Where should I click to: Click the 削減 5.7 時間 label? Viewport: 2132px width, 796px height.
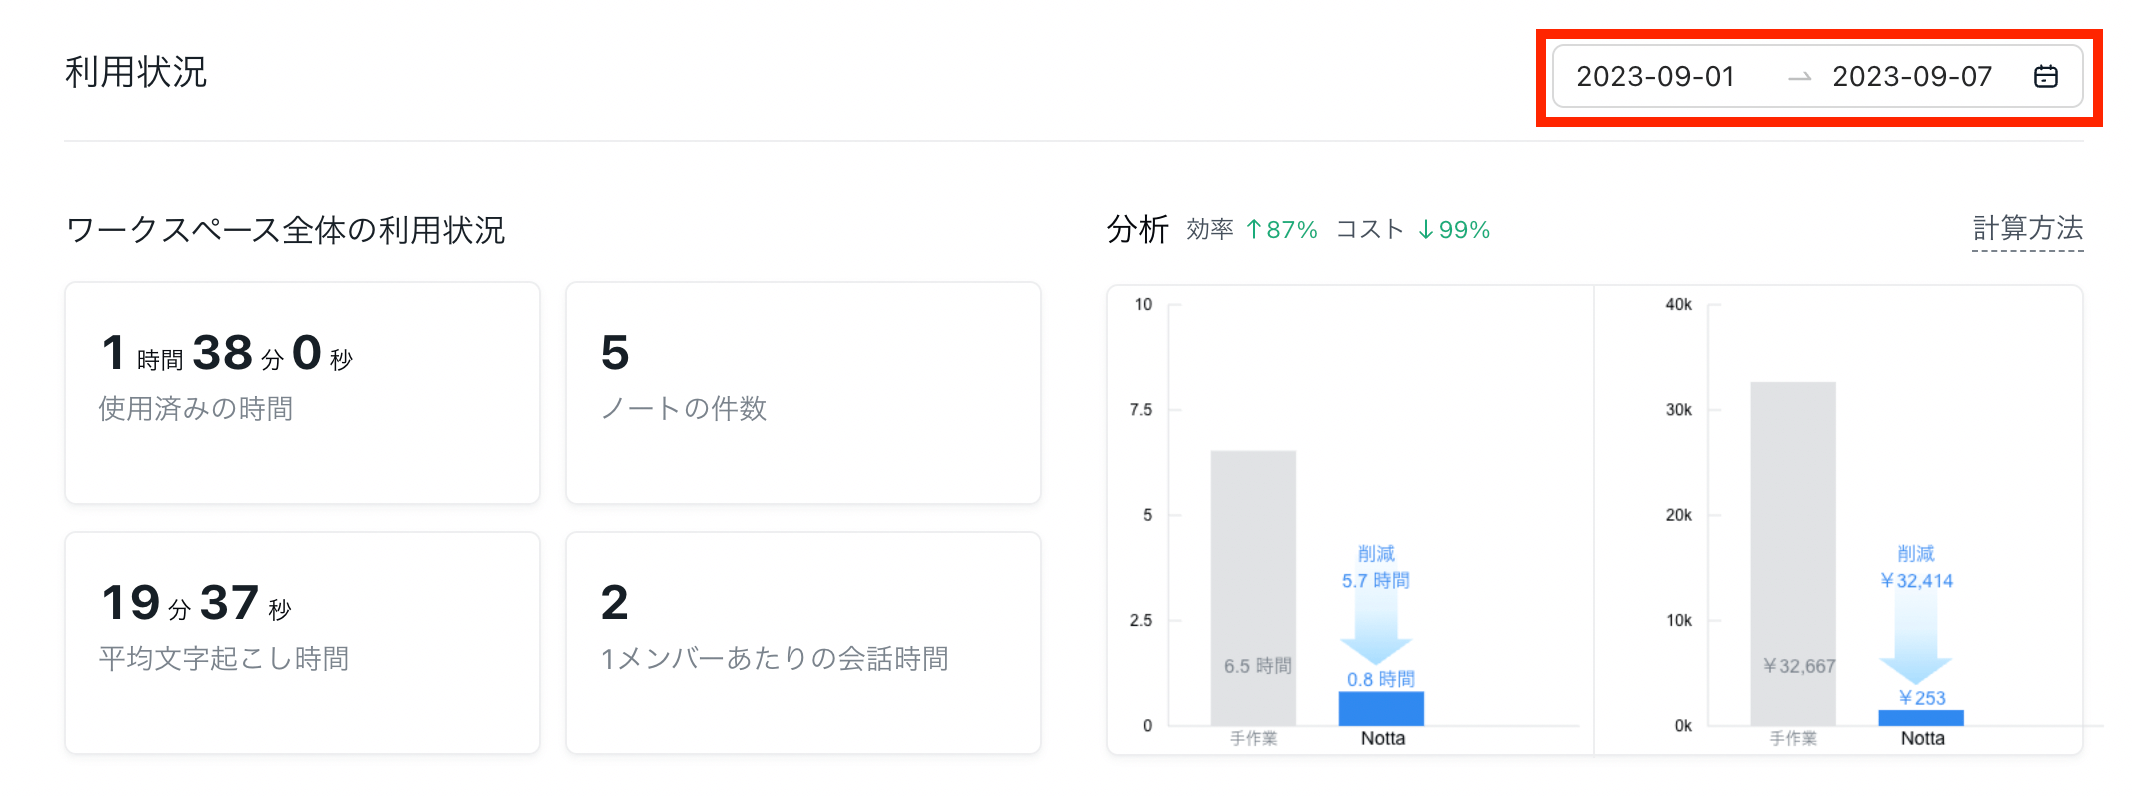click(x=1376, y=567)
